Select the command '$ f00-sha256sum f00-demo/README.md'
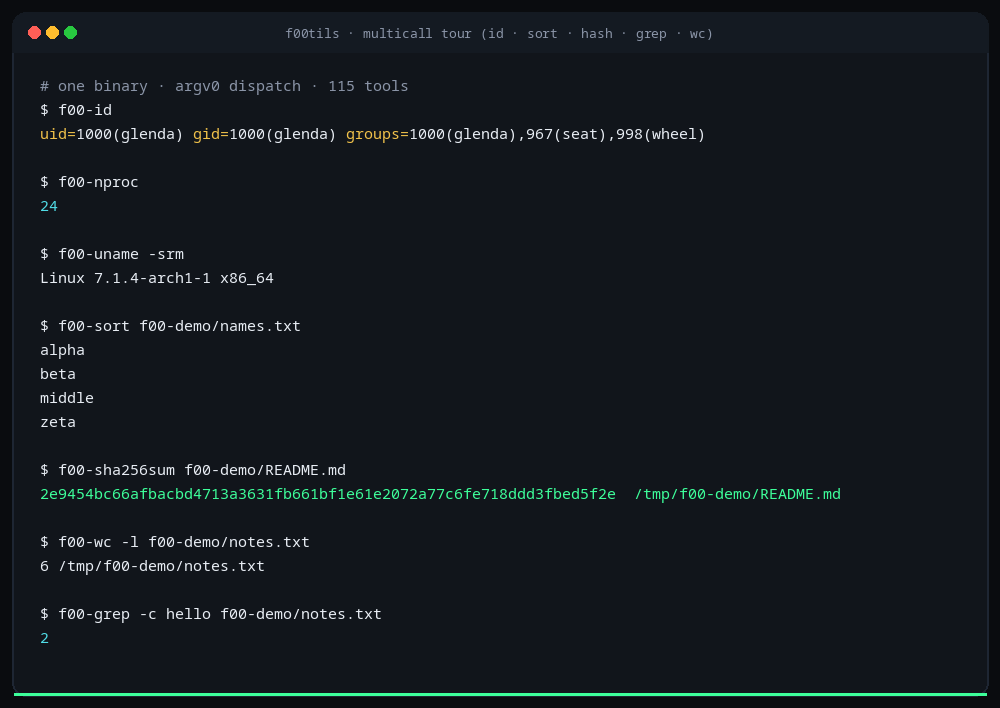The width and height of the screenshot is (1000, 708). (x=193, y=471)
